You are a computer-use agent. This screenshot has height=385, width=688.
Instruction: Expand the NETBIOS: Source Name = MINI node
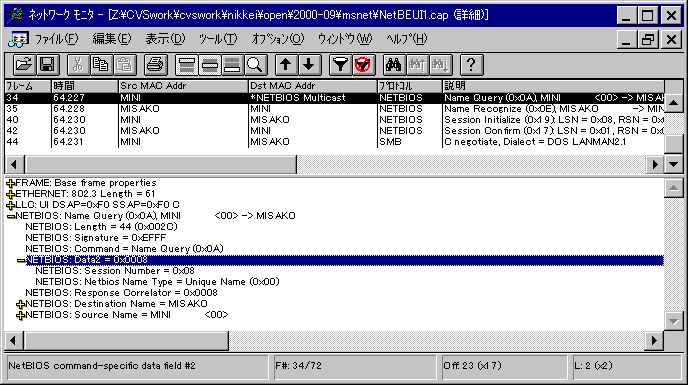[21, 315]
